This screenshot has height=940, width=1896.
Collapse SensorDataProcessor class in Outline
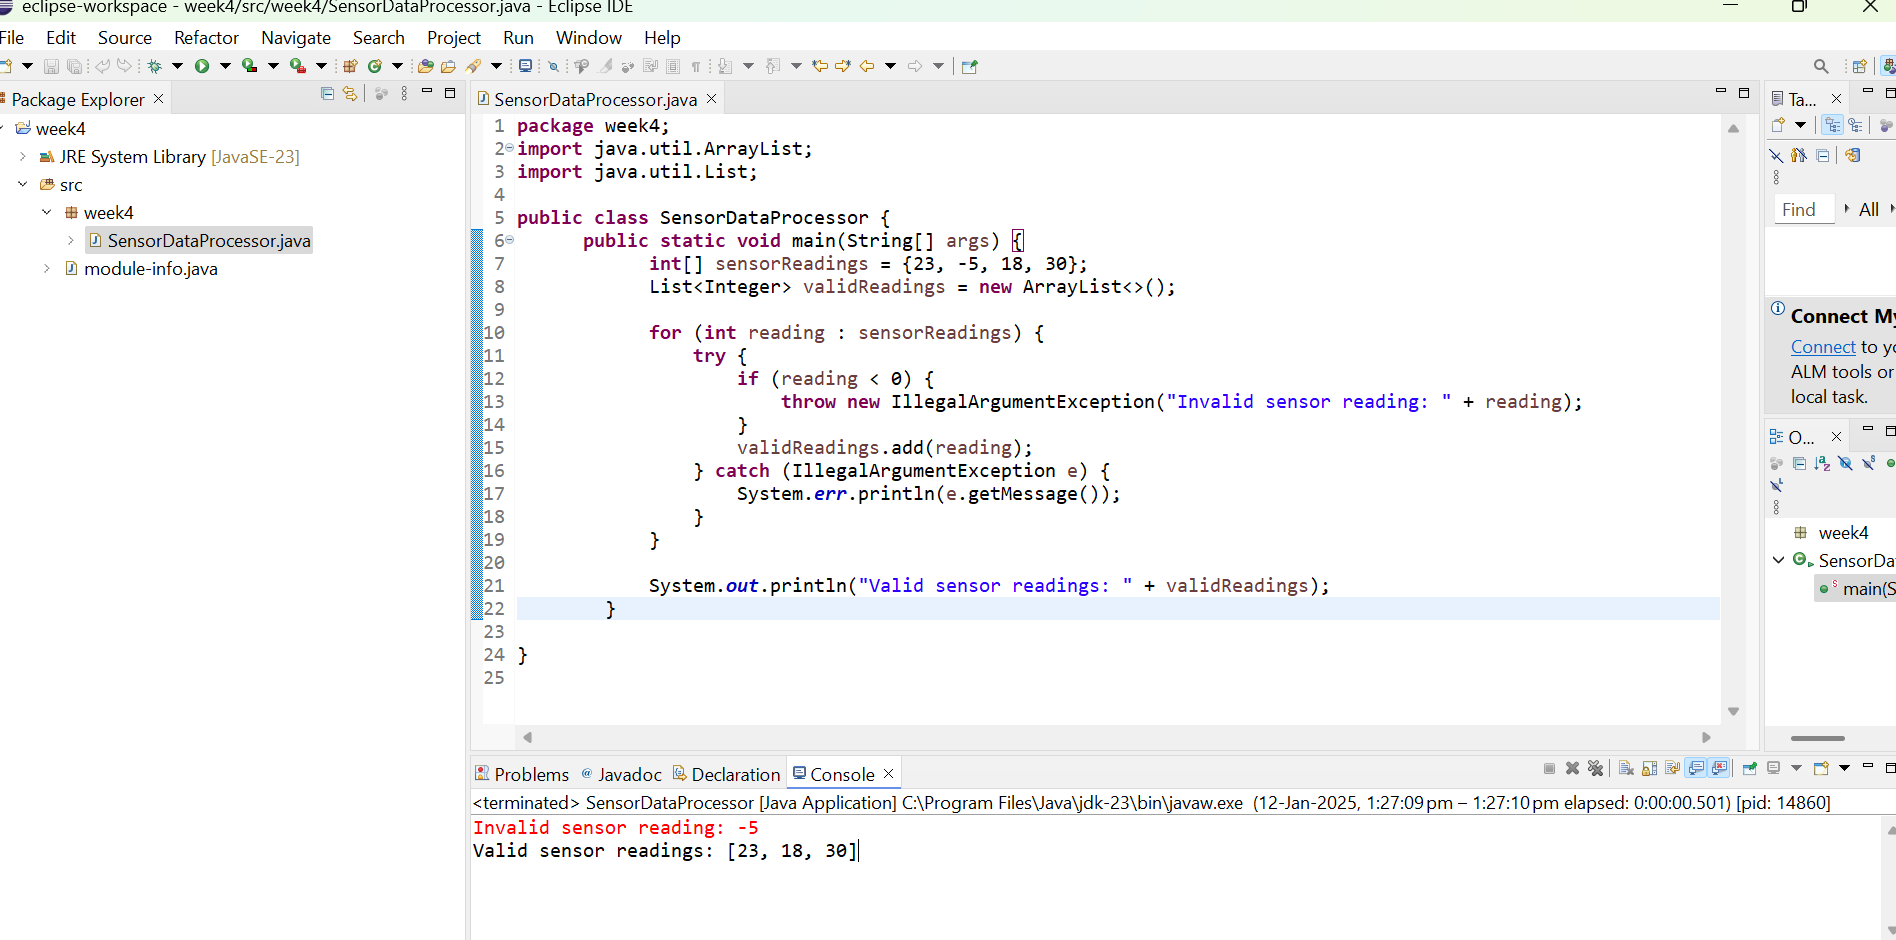(x=1779, y=560)
